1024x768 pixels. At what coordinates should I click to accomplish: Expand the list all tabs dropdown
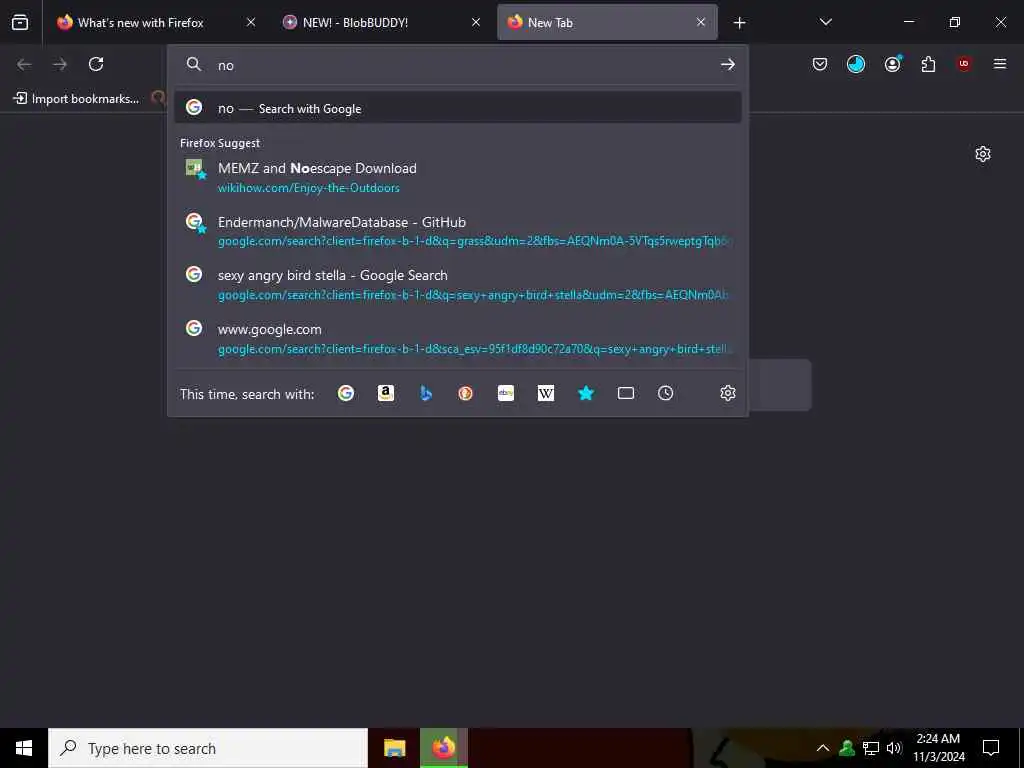[825, 22]
